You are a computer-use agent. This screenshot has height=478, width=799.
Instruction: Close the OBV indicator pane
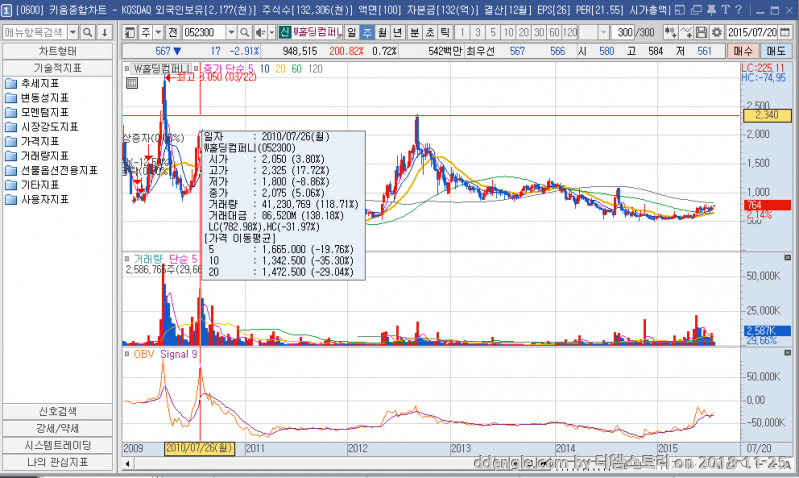click(787, 353)
